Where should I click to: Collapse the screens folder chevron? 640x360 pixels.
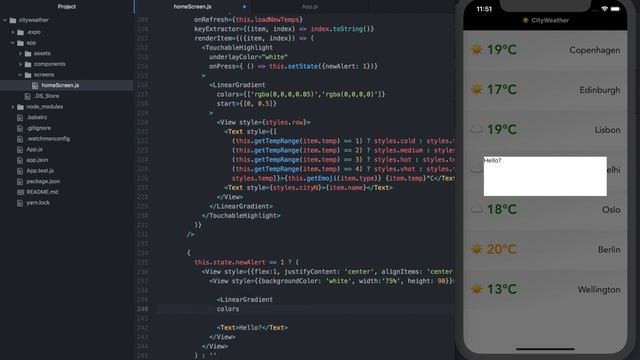tap(20, 75)
